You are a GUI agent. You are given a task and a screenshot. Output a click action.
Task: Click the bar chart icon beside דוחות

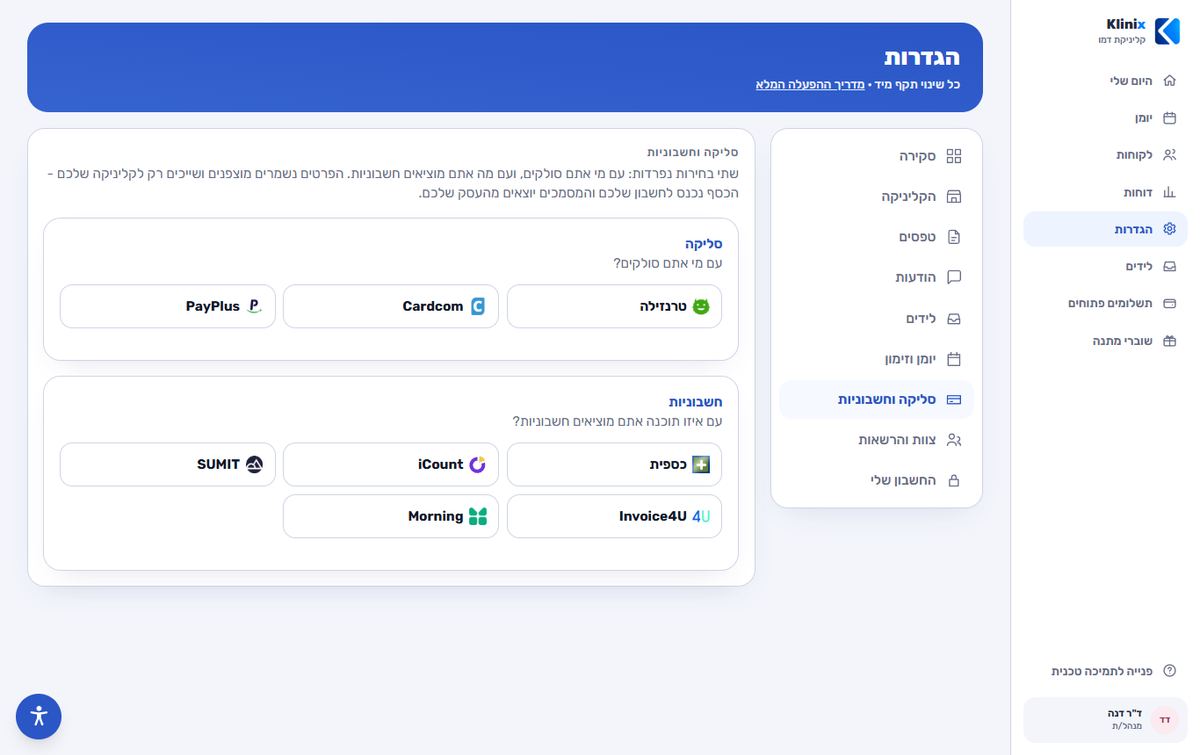1170,192
